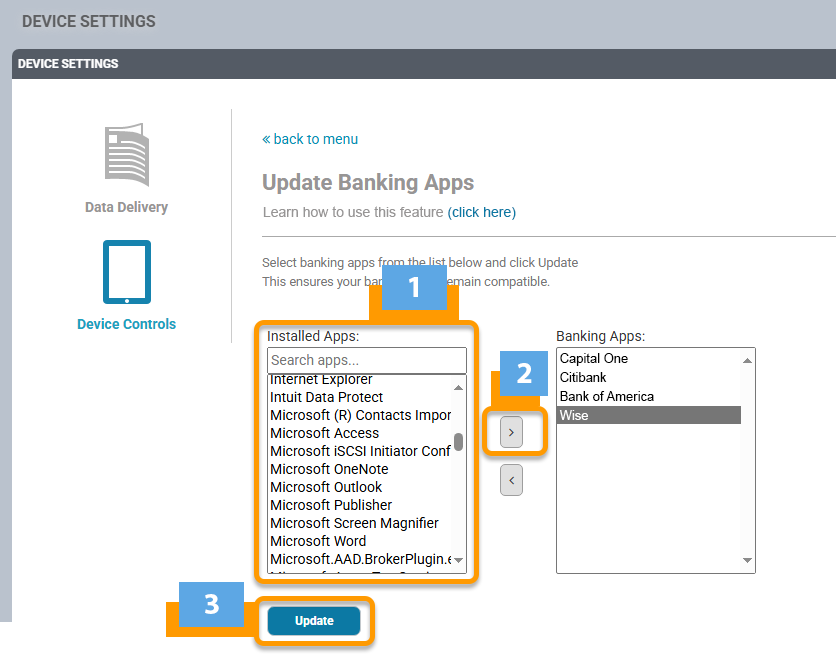Open the 'click here' help link
The image size is (836, 670).
(481, 212)
